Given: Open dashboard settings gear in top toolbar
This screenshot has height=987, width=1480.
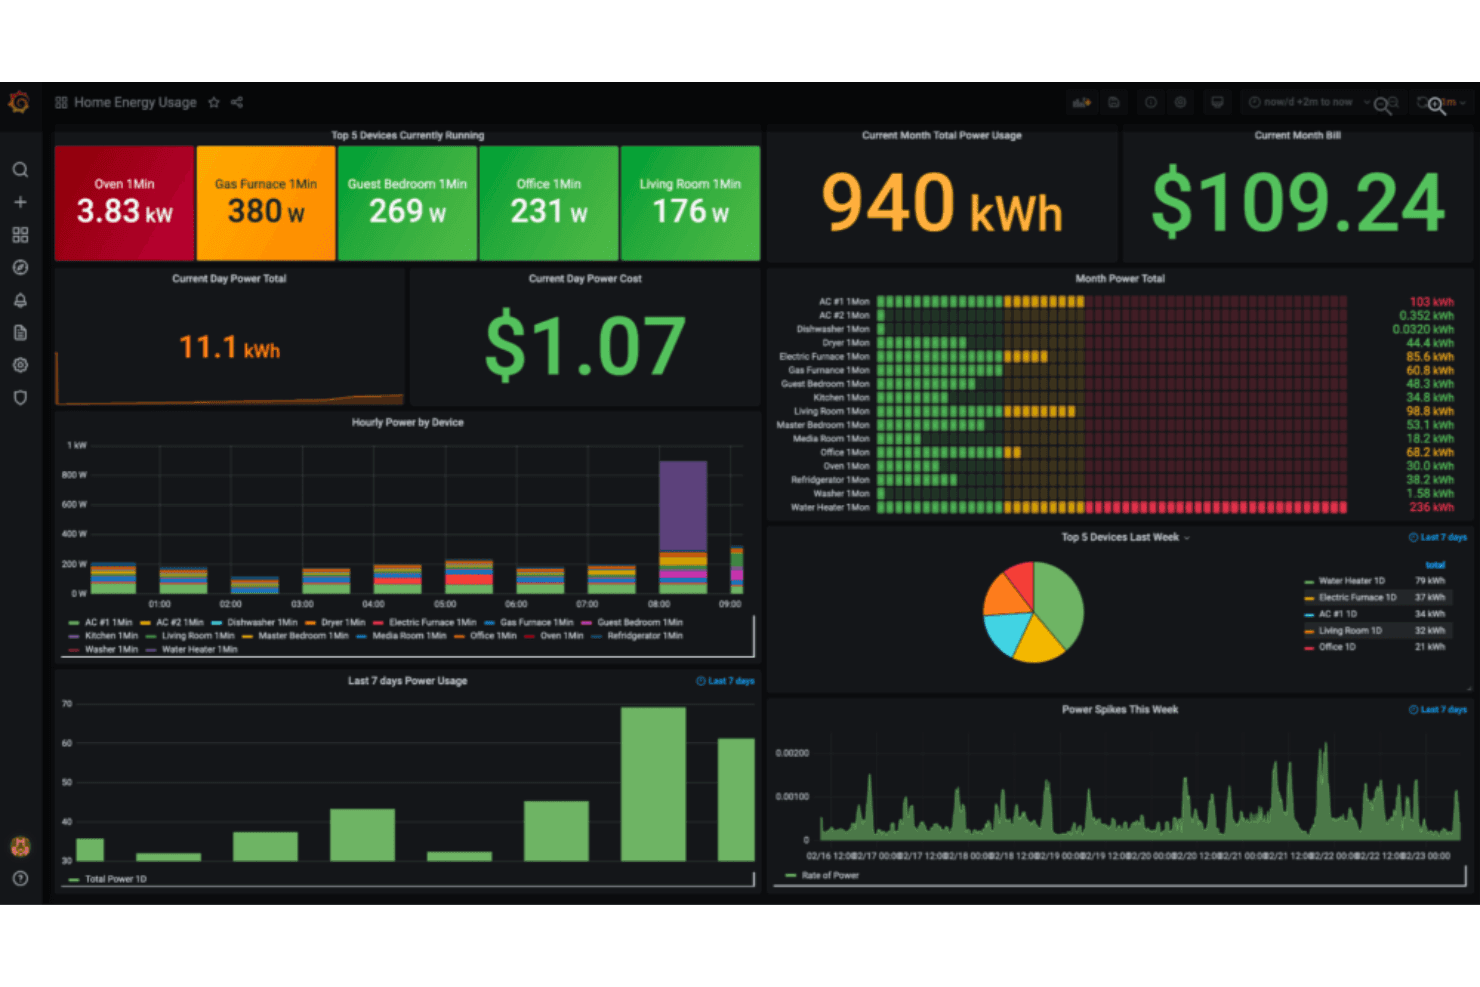Looking at the screenshot, I should click(x=1181, y=102).
